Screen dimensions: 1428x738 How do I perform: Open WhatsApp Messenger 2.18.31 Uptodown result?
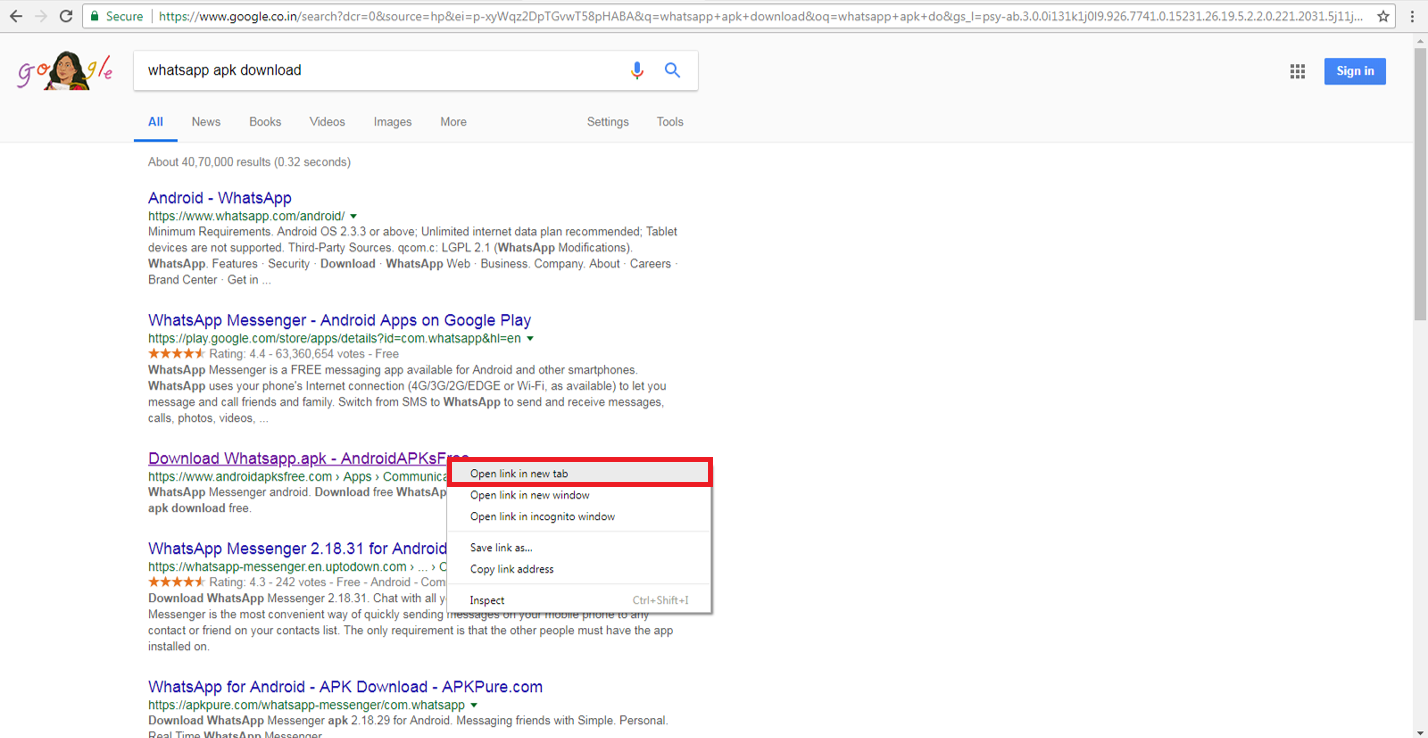(297, 549)
